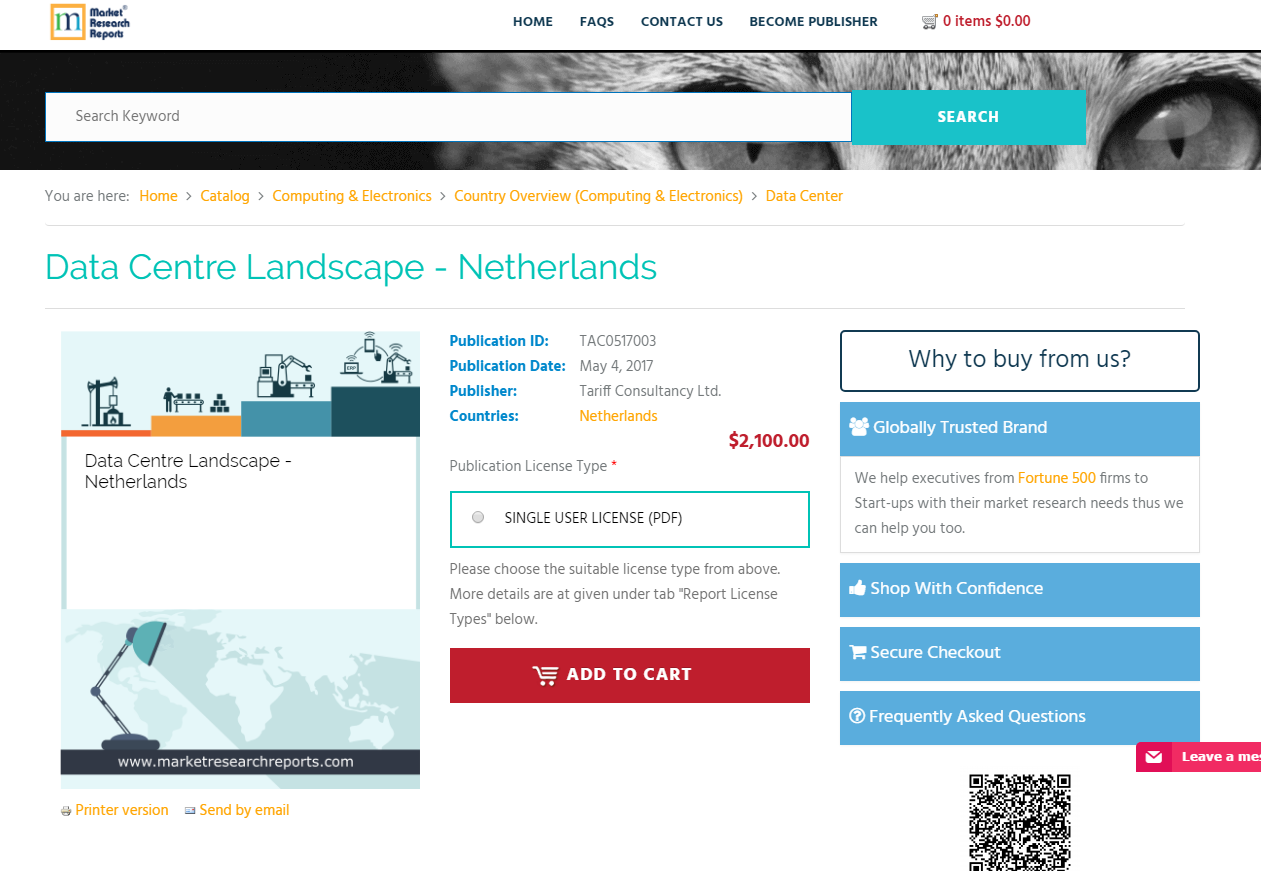1261x871 pixels.
Task: Open the BECOME PUBLISHER menu item
Action: (x=813, y=21)
